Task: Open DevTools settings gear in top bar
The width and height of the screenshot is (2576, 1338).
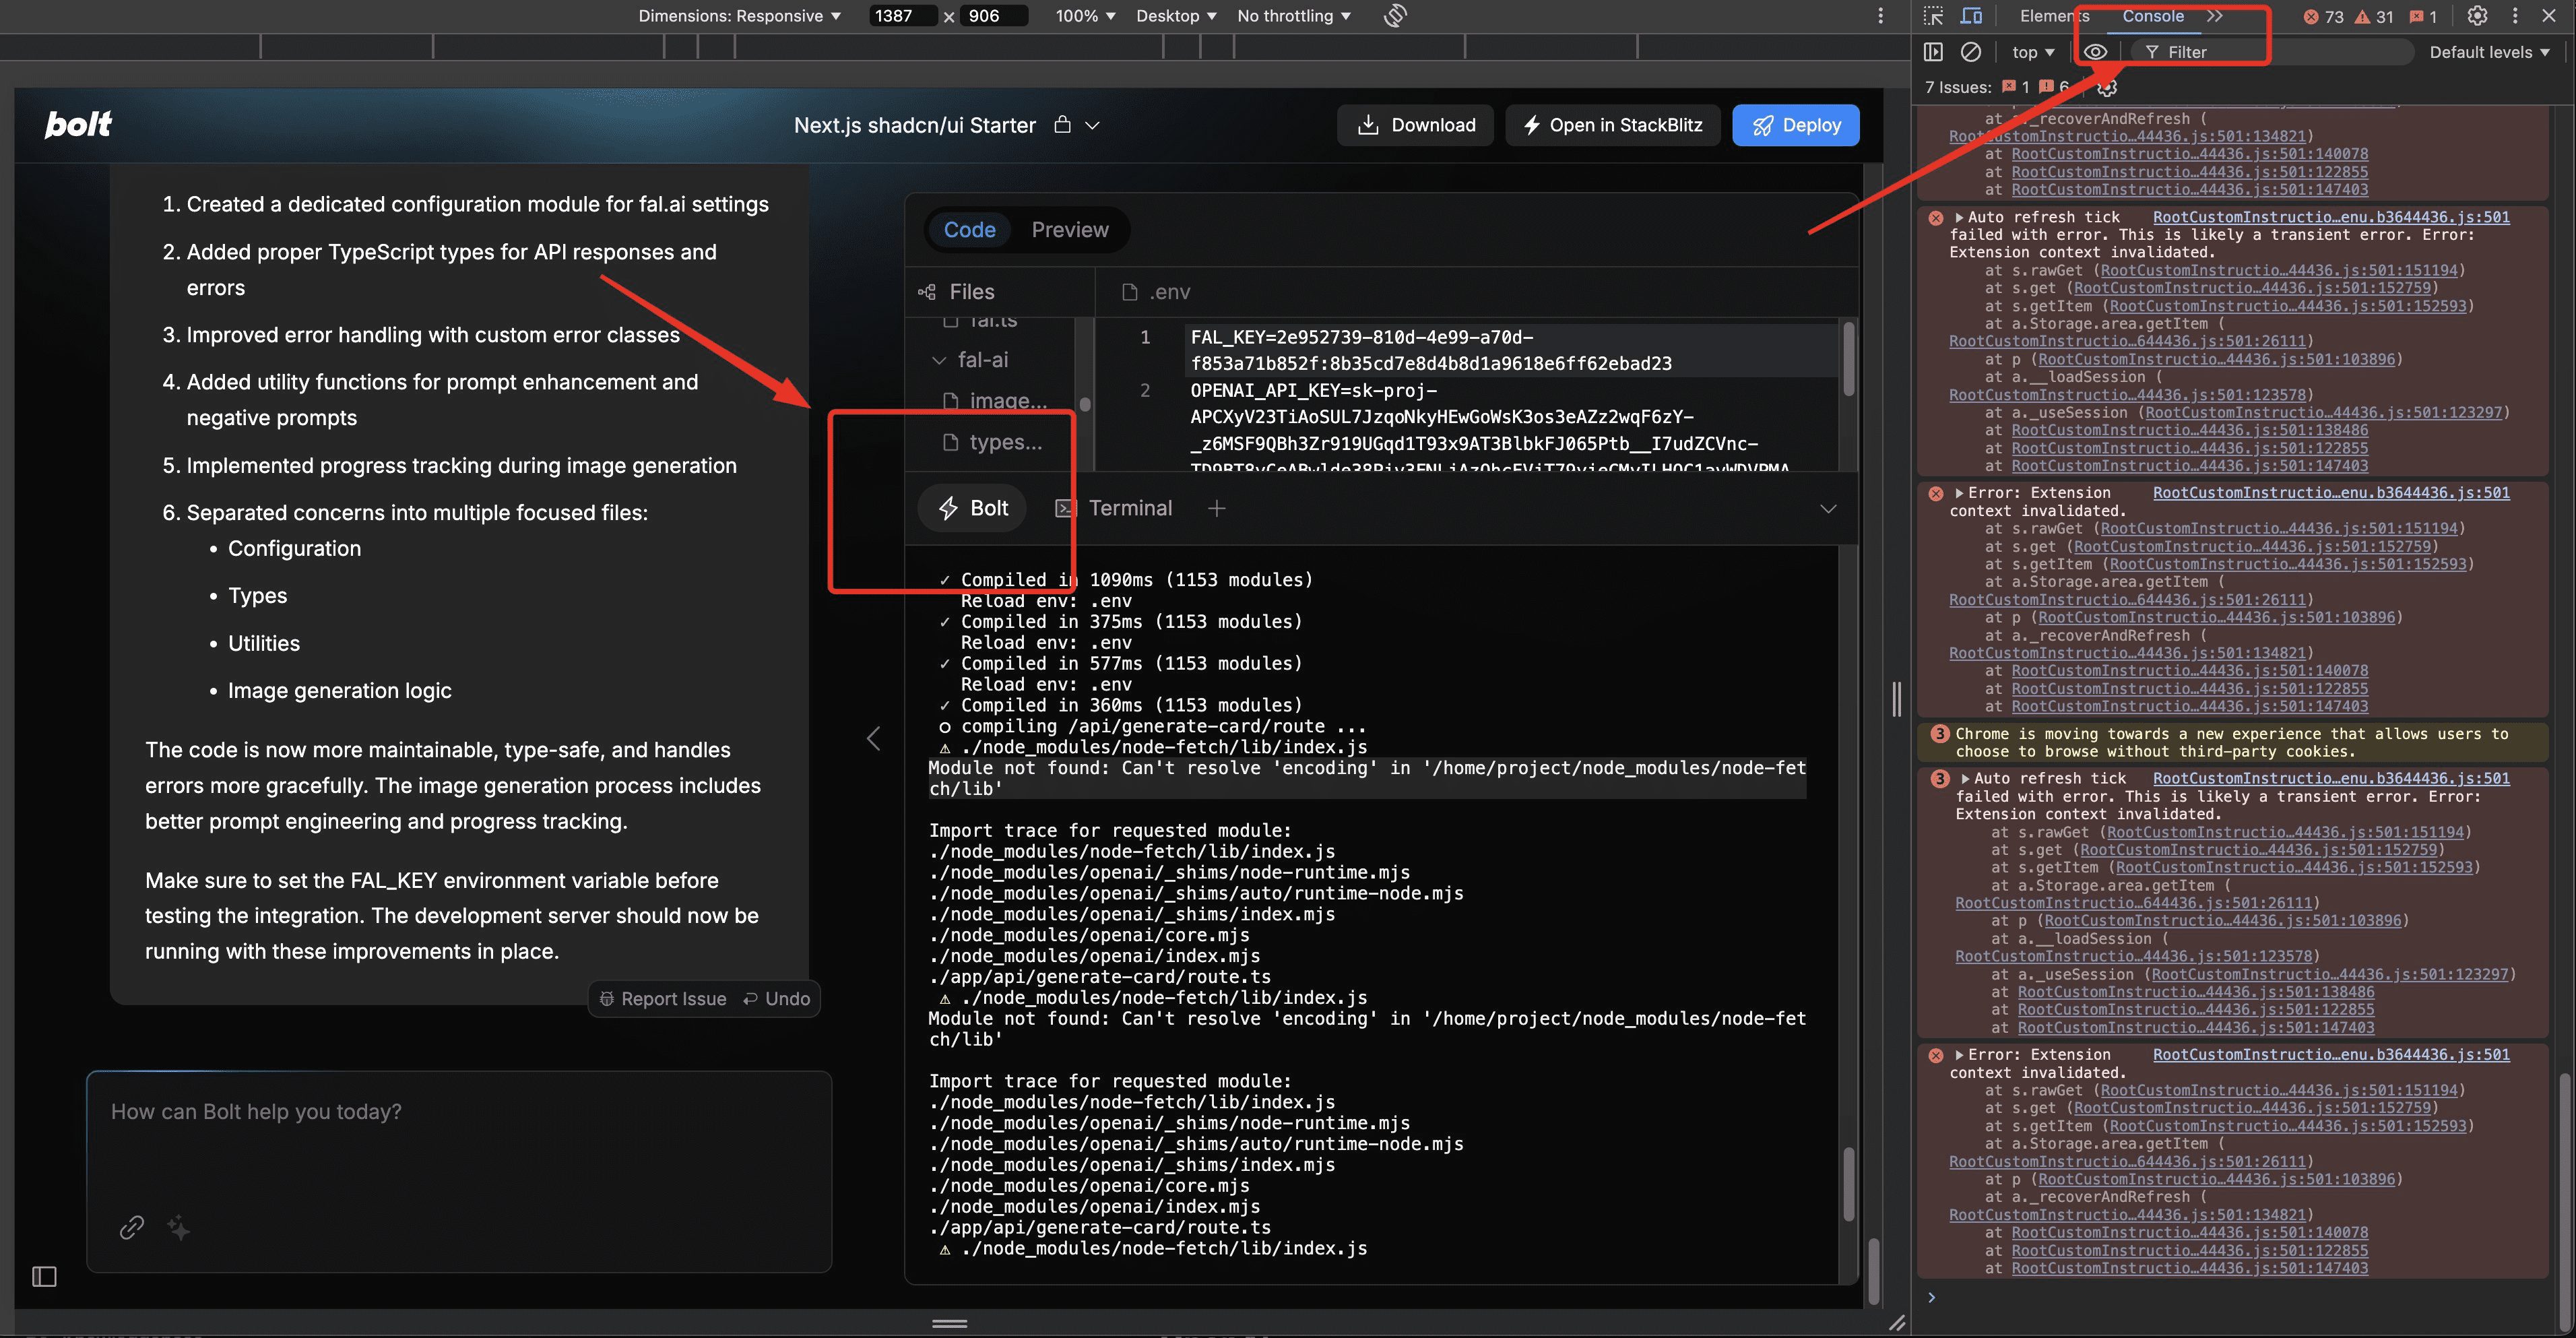Action: tap(2477, 16)
